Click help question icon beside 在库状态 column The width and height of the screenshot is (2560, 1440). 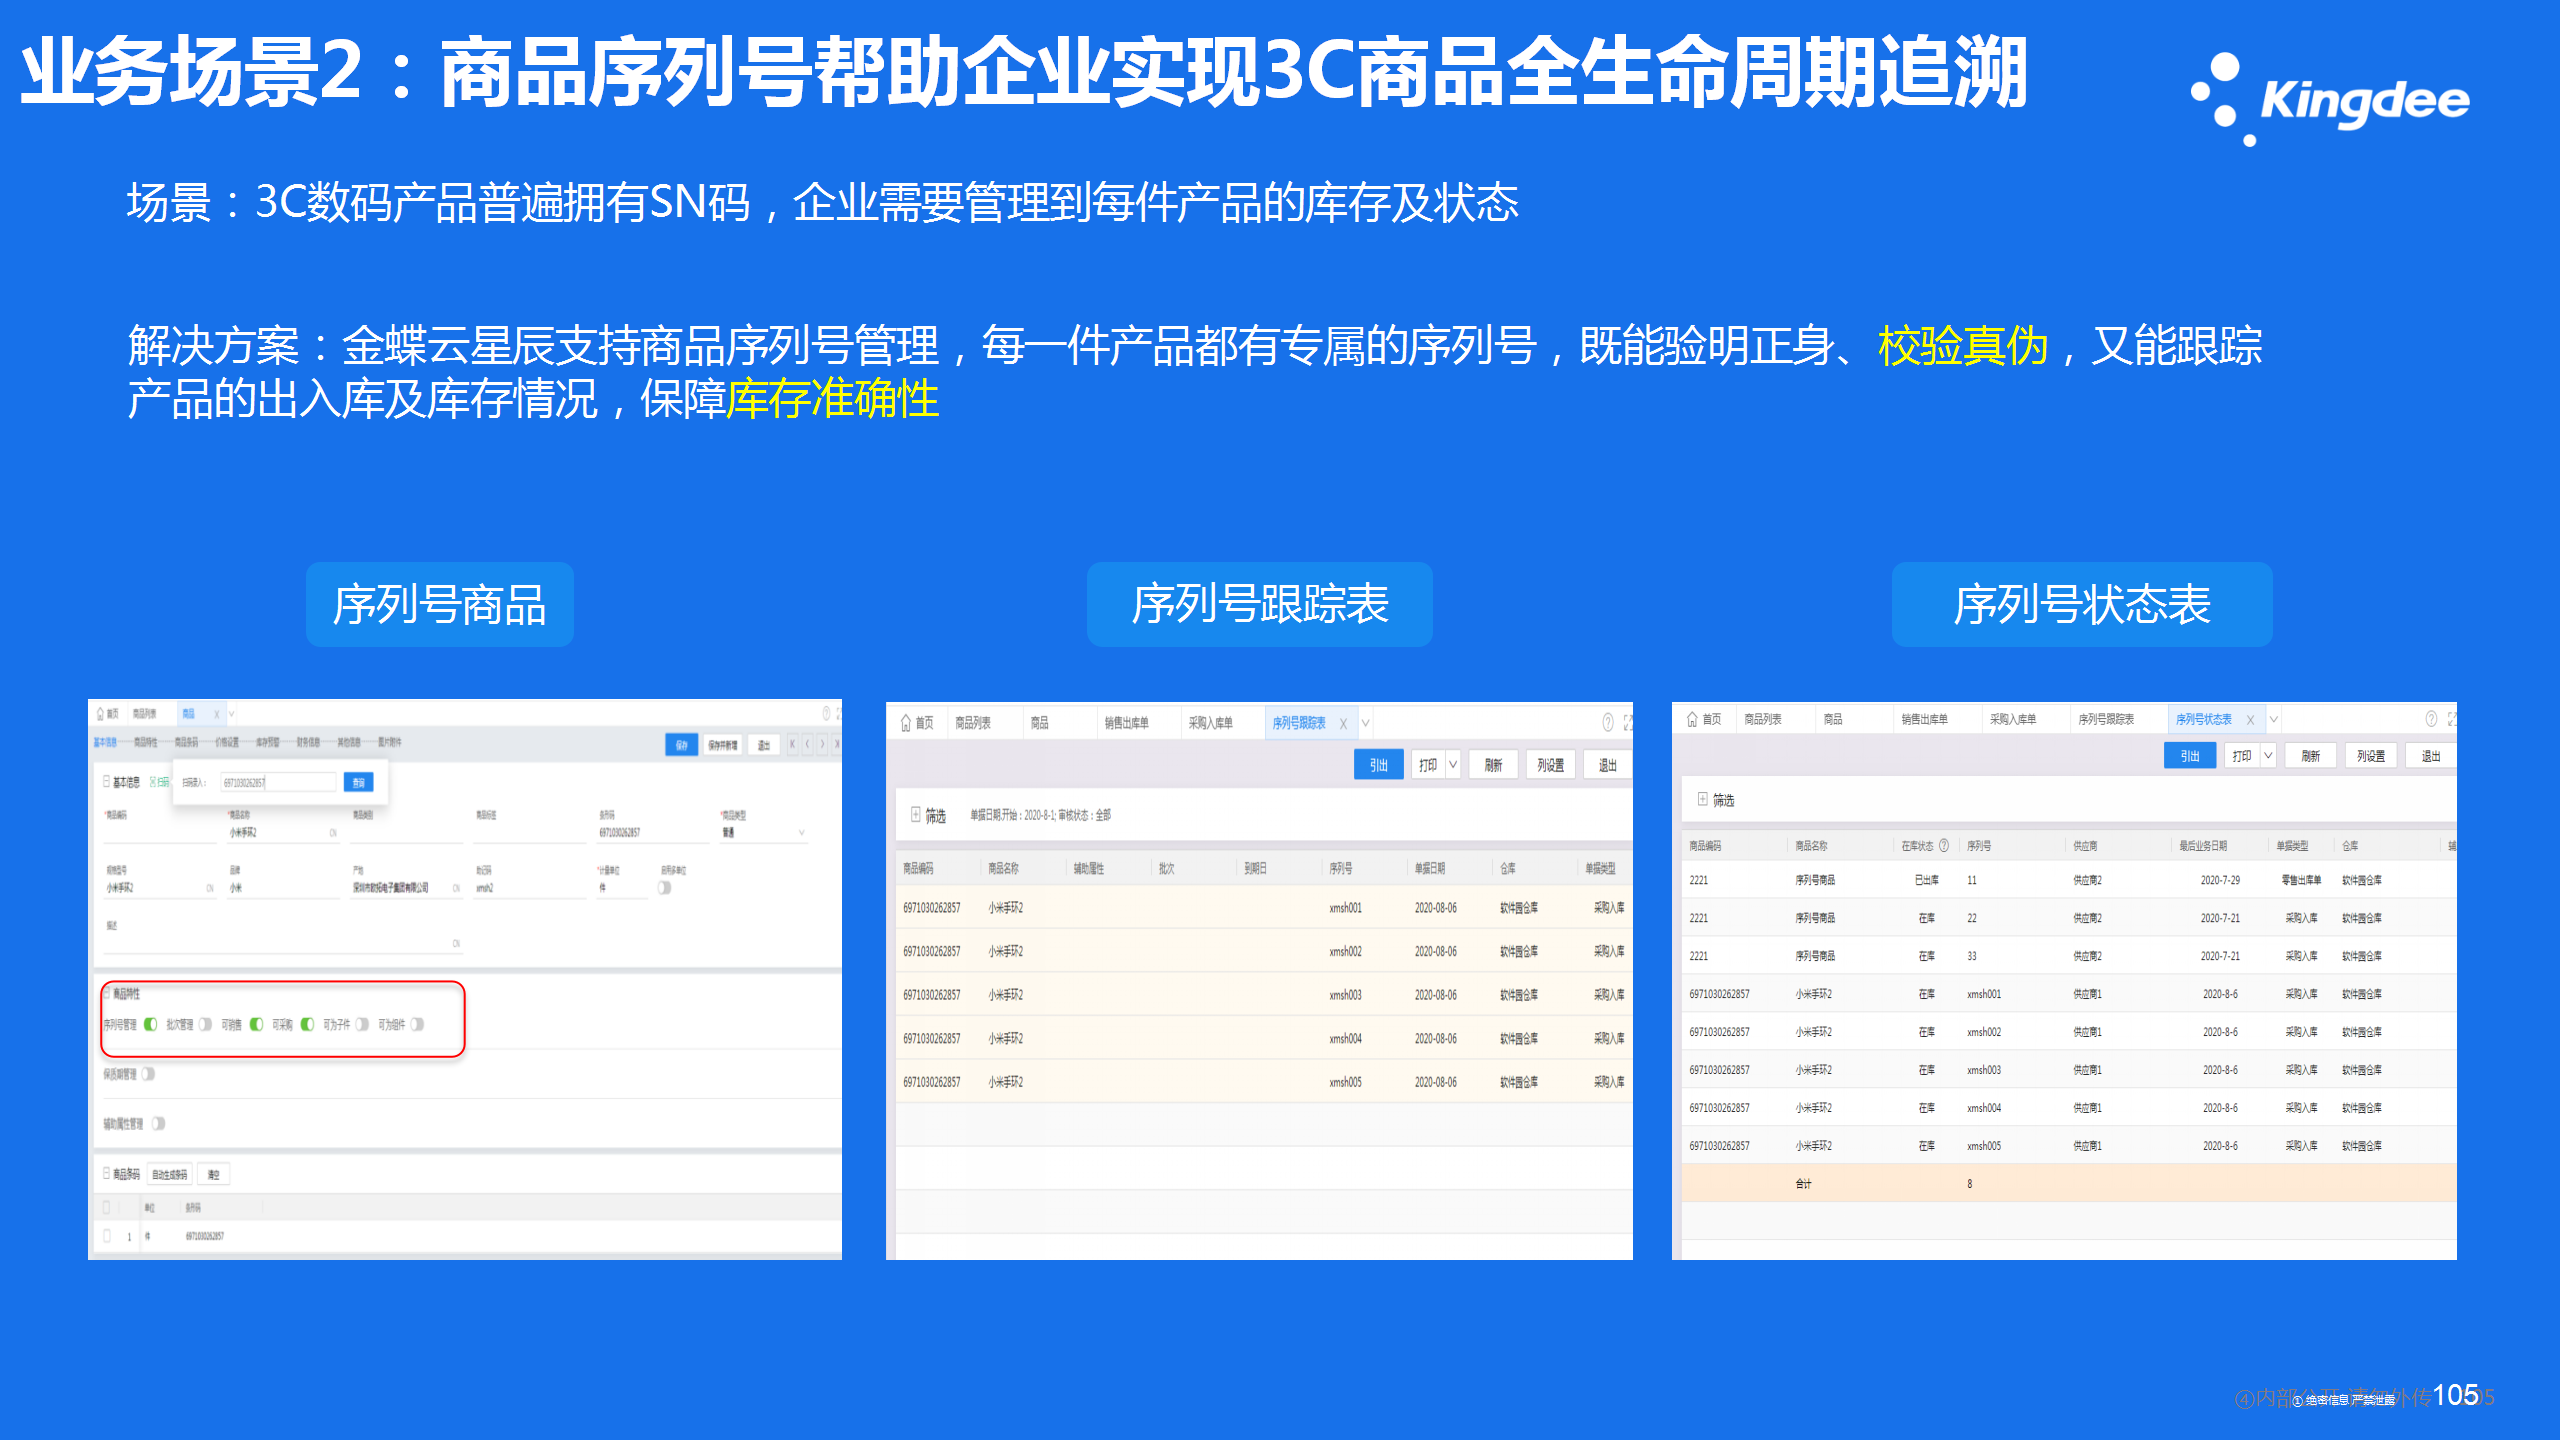(1944, 845)
